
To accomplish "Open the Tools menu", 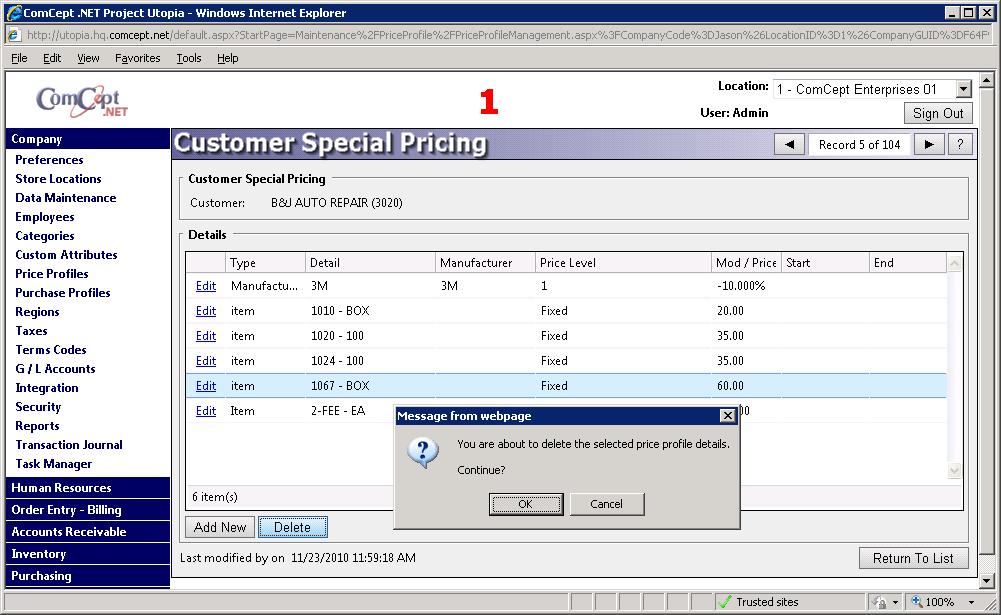I will tap(189, 58).
